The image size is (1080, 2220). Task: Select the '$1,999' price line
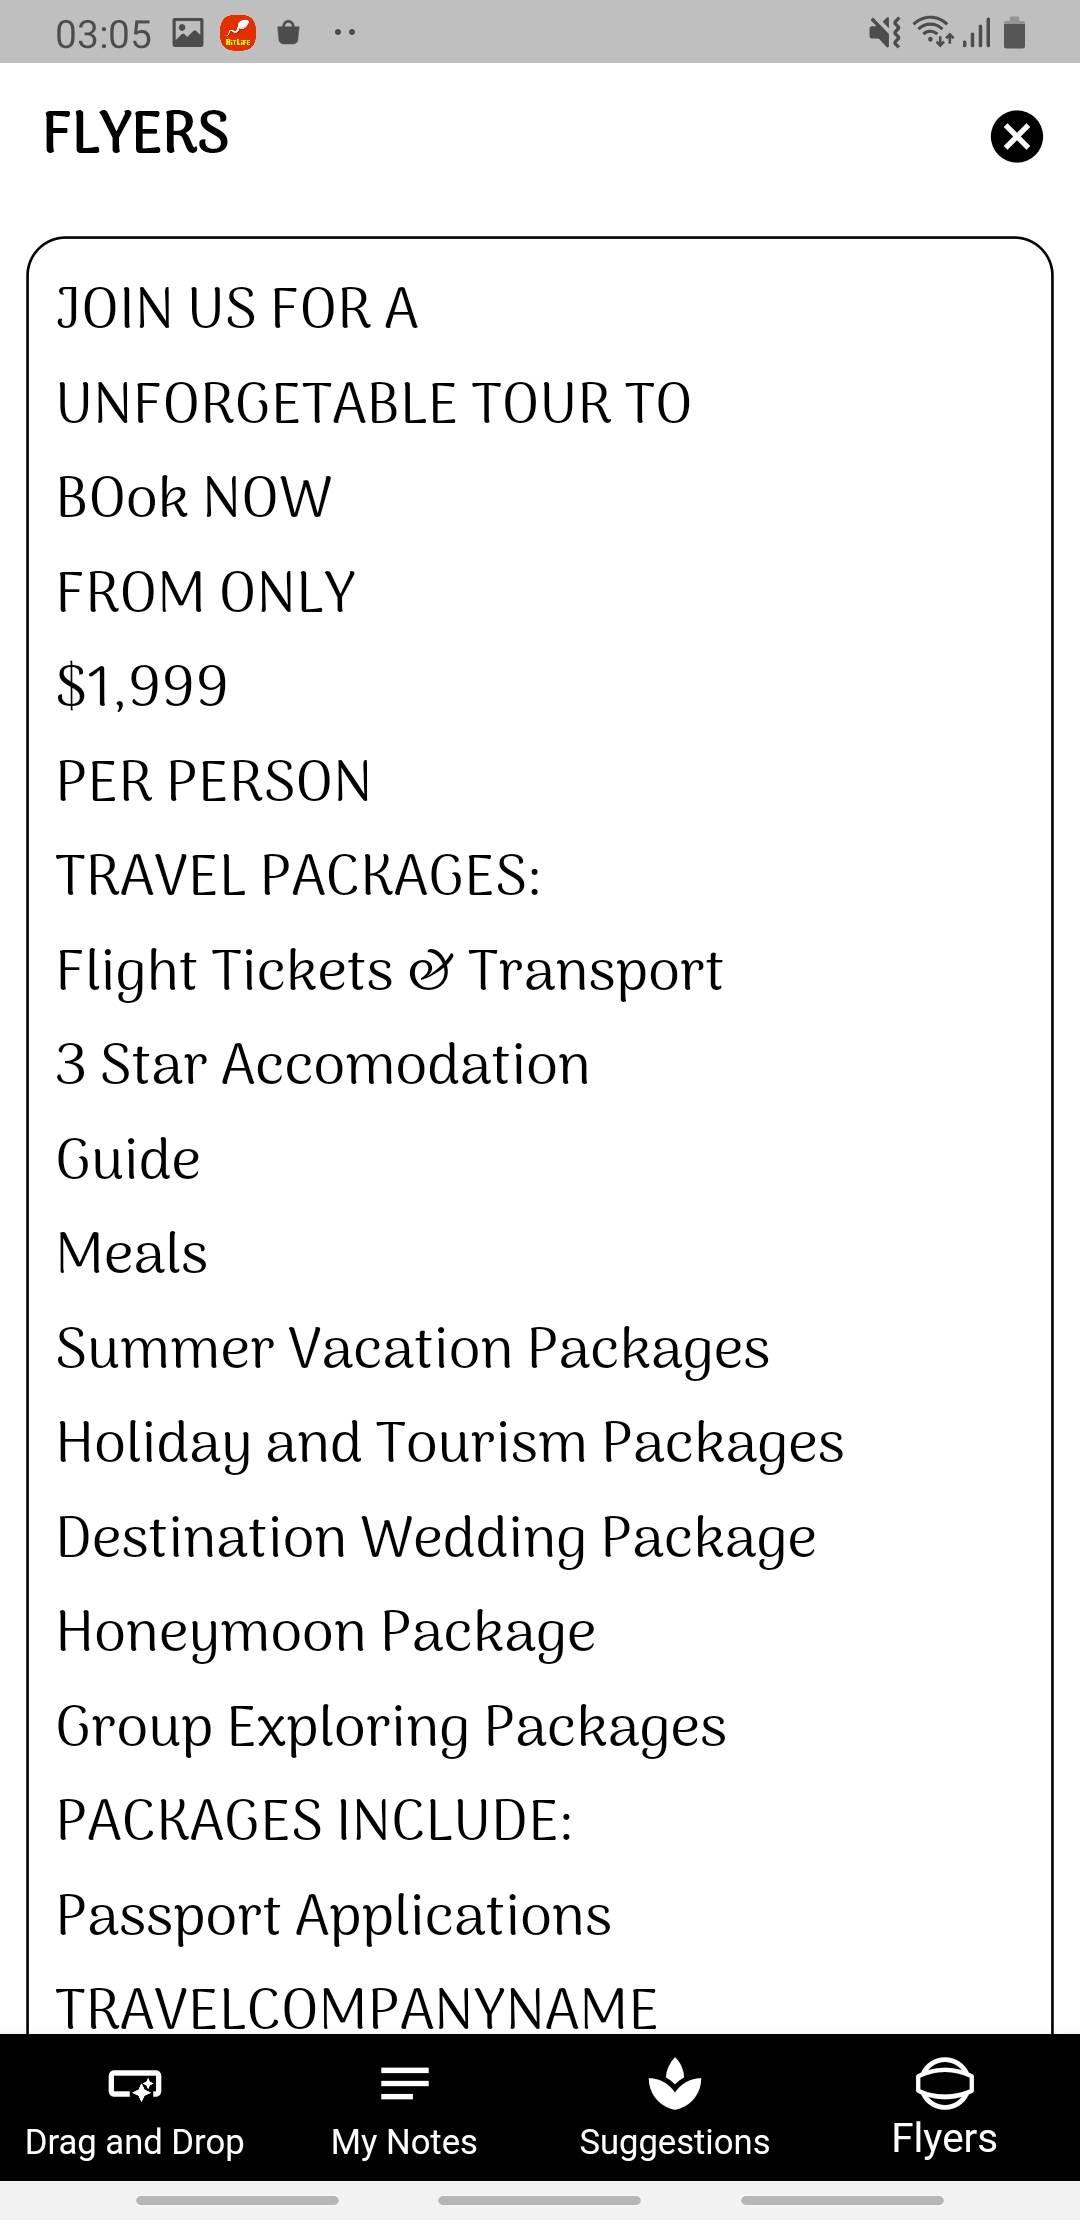[x=142, y=686]
